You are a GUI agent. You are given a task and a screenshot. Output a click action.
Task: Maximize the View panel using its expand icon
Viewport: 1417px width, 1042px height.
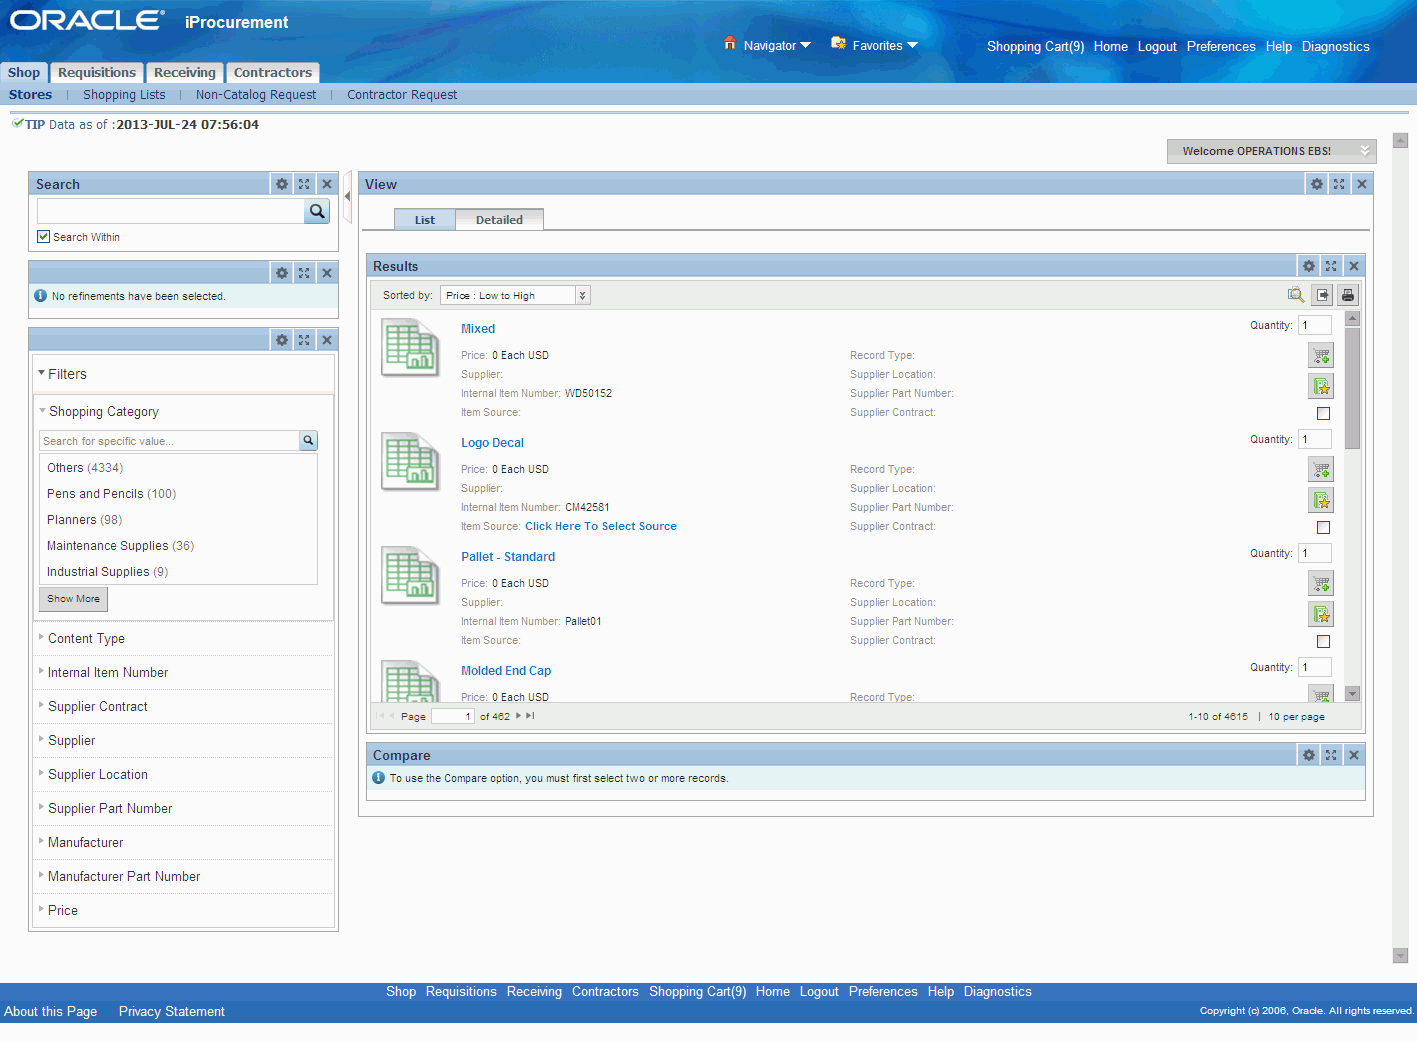[1339, 184]
